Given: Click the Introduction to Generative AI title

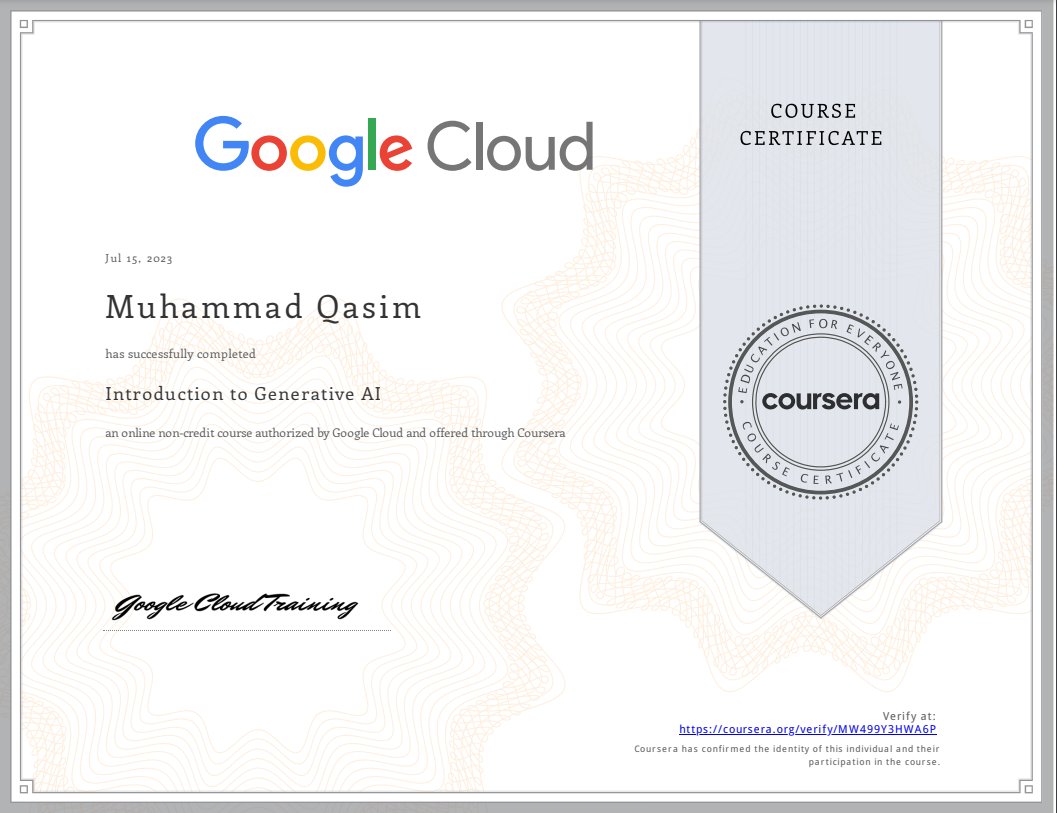Looking at the screenshot, I should coord(243,394).
